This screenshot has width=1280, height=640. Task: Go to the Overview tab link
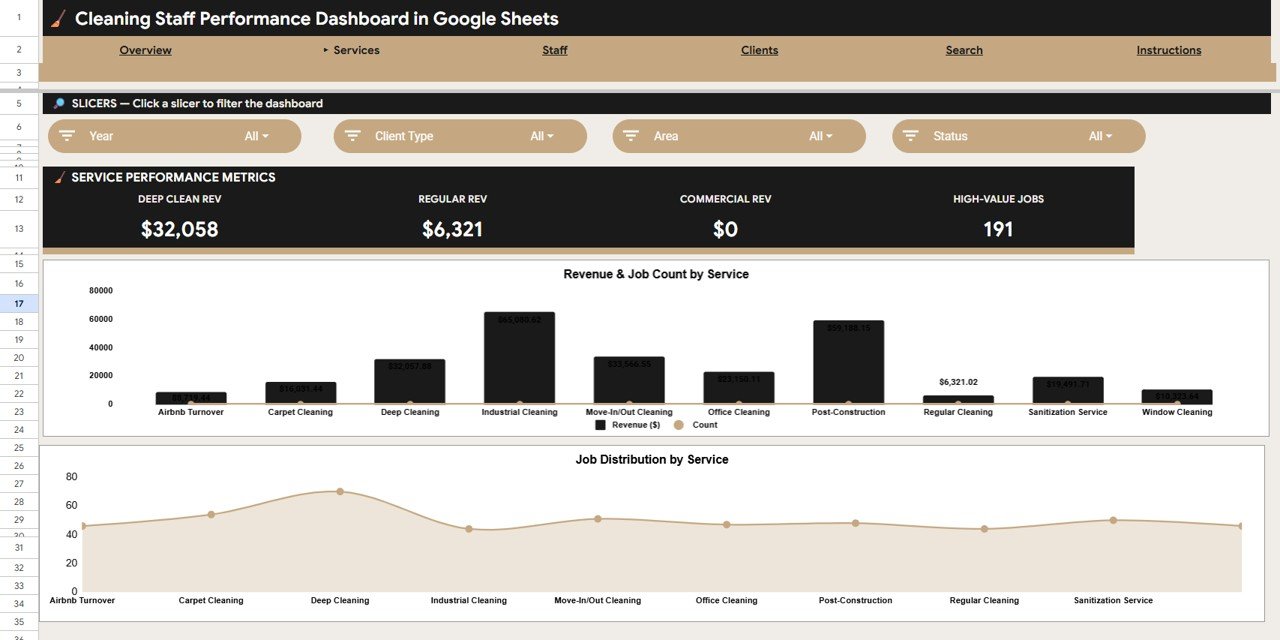145,50
